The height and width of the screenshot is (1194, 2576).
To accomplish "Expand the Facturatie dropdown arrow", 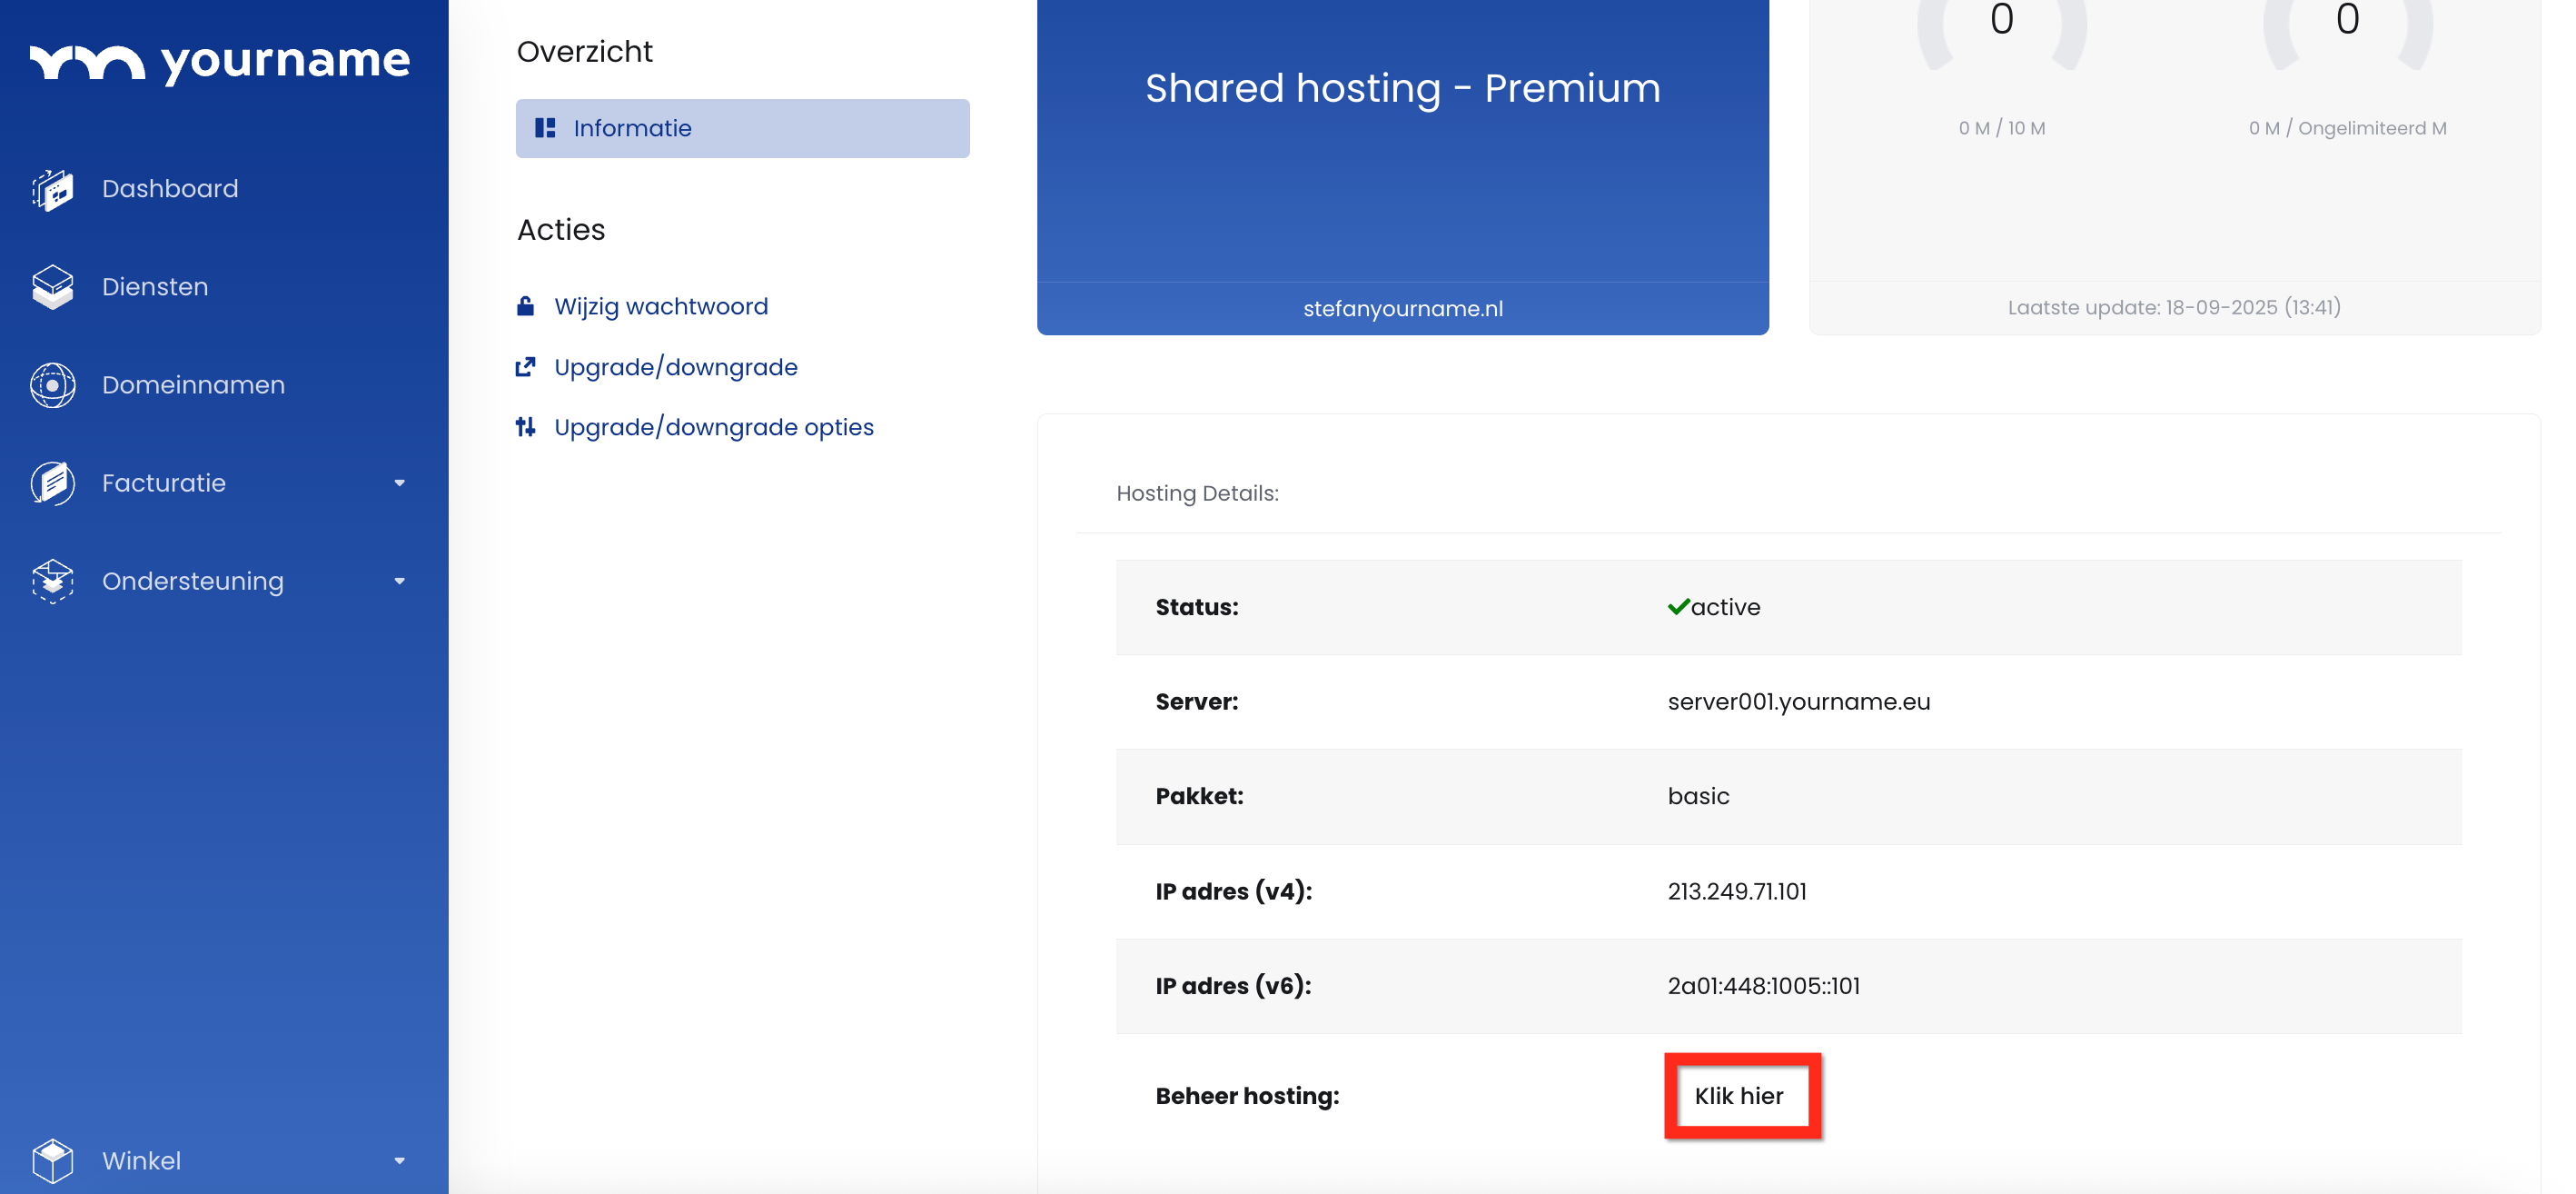I will [x=399, y=483].
